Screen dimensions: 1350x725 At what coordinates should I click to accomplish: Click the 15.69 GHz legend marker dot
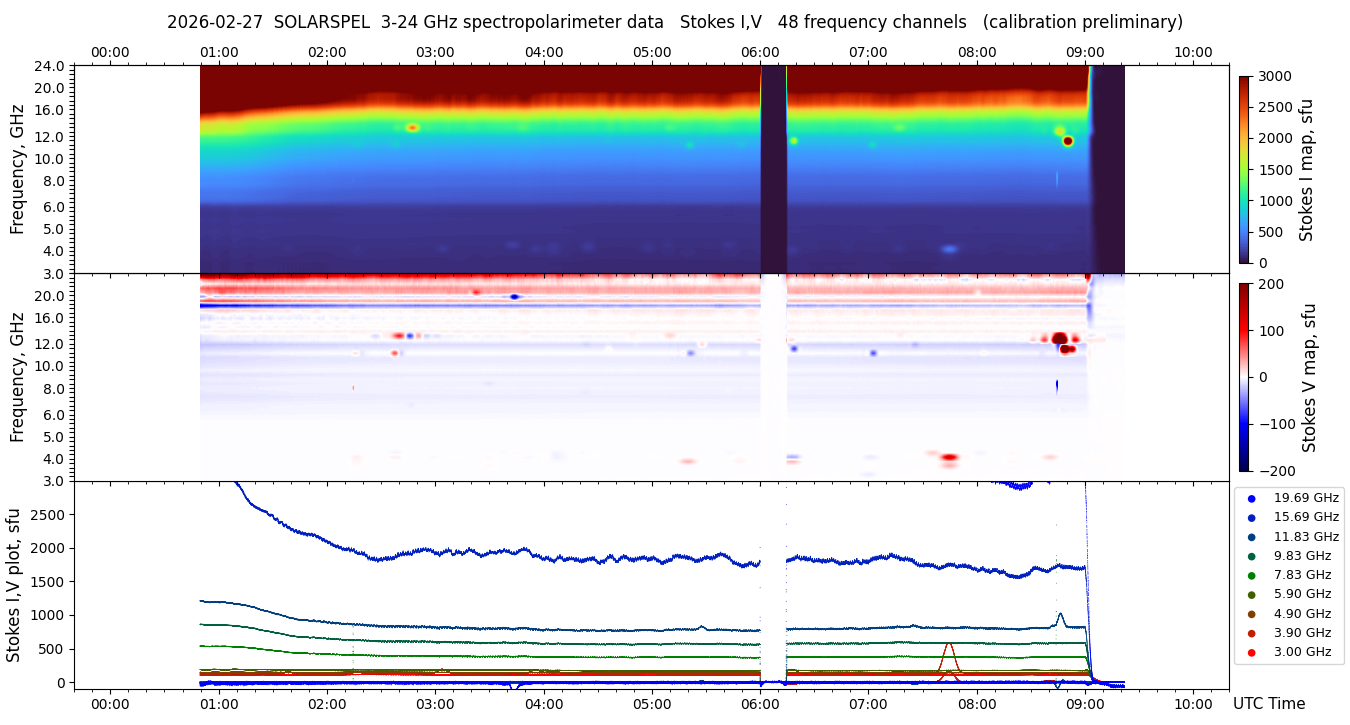(x=1251, y=517)
